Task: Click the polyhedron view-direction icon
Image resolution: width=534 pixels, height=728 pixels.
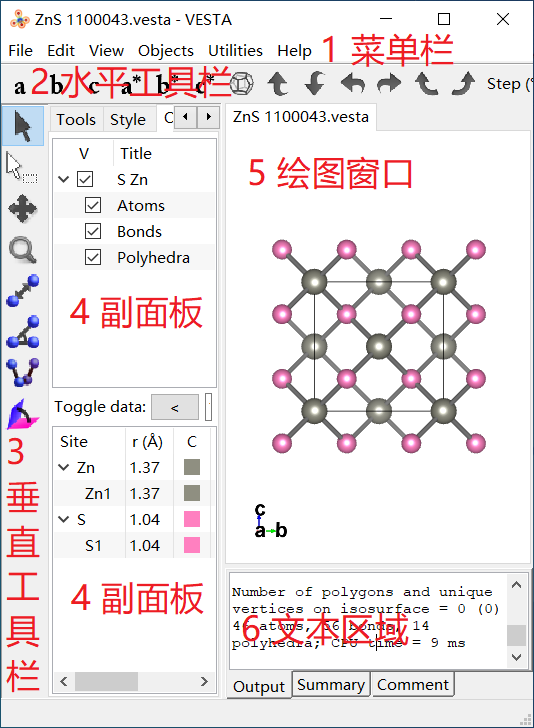Action: tap(242, 84)
